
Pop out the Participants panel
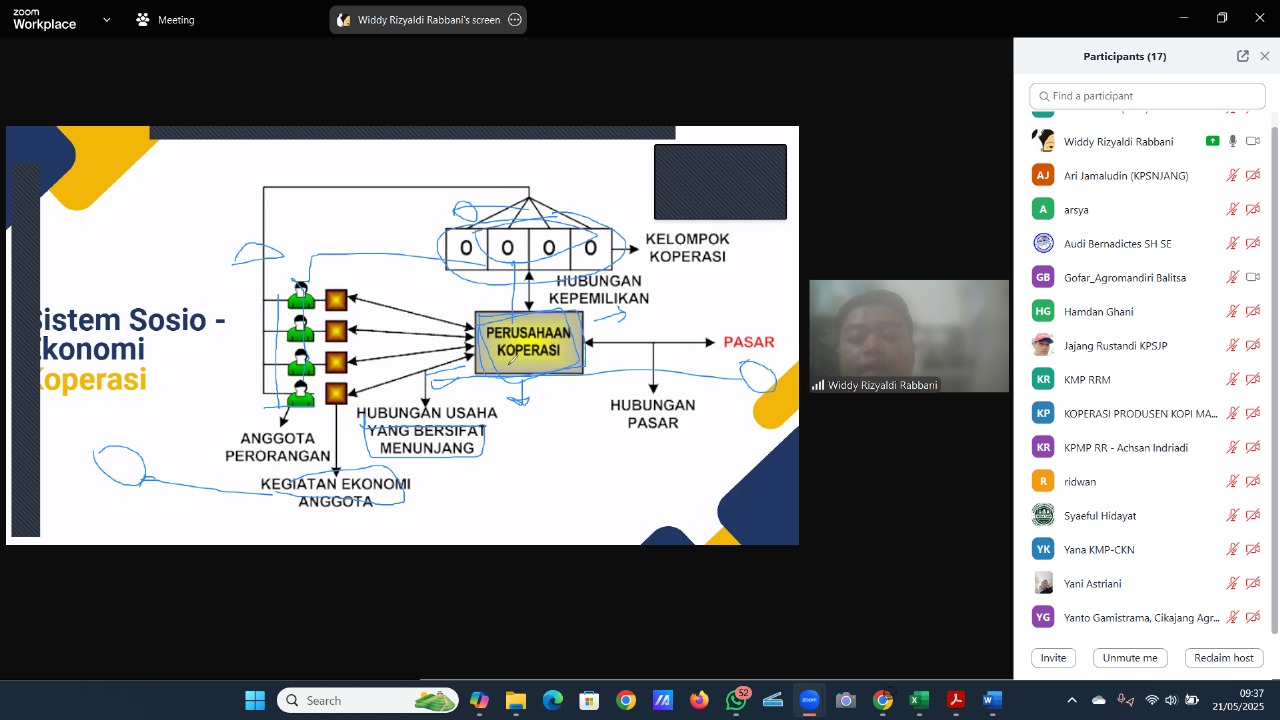pyautogui.click(x=1243, y=56)
